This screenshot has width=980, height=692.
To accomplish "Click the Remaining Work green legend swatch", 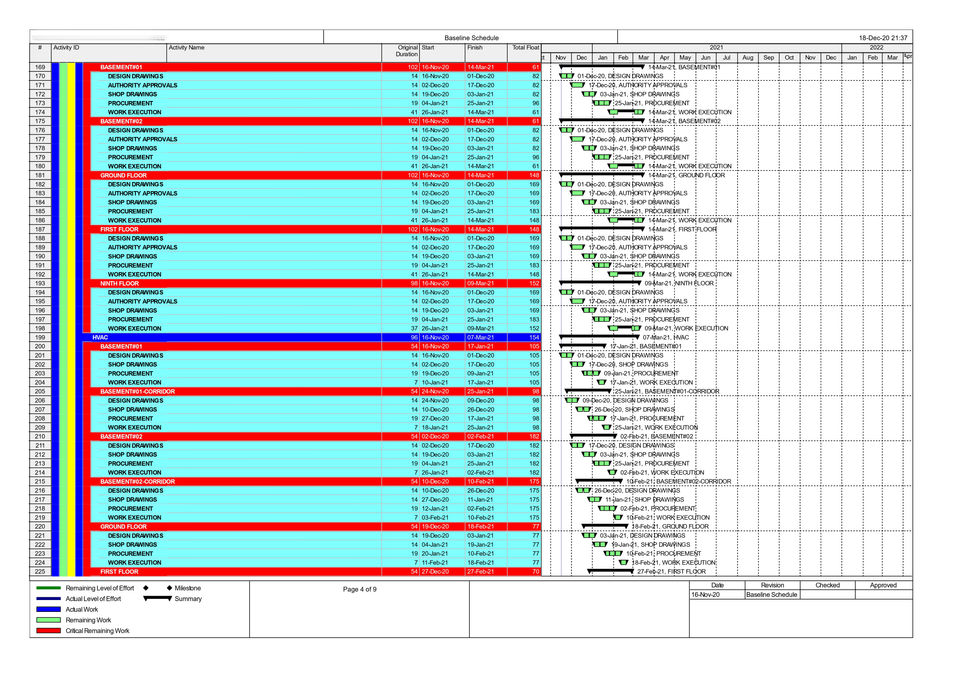I will (48, 619).
